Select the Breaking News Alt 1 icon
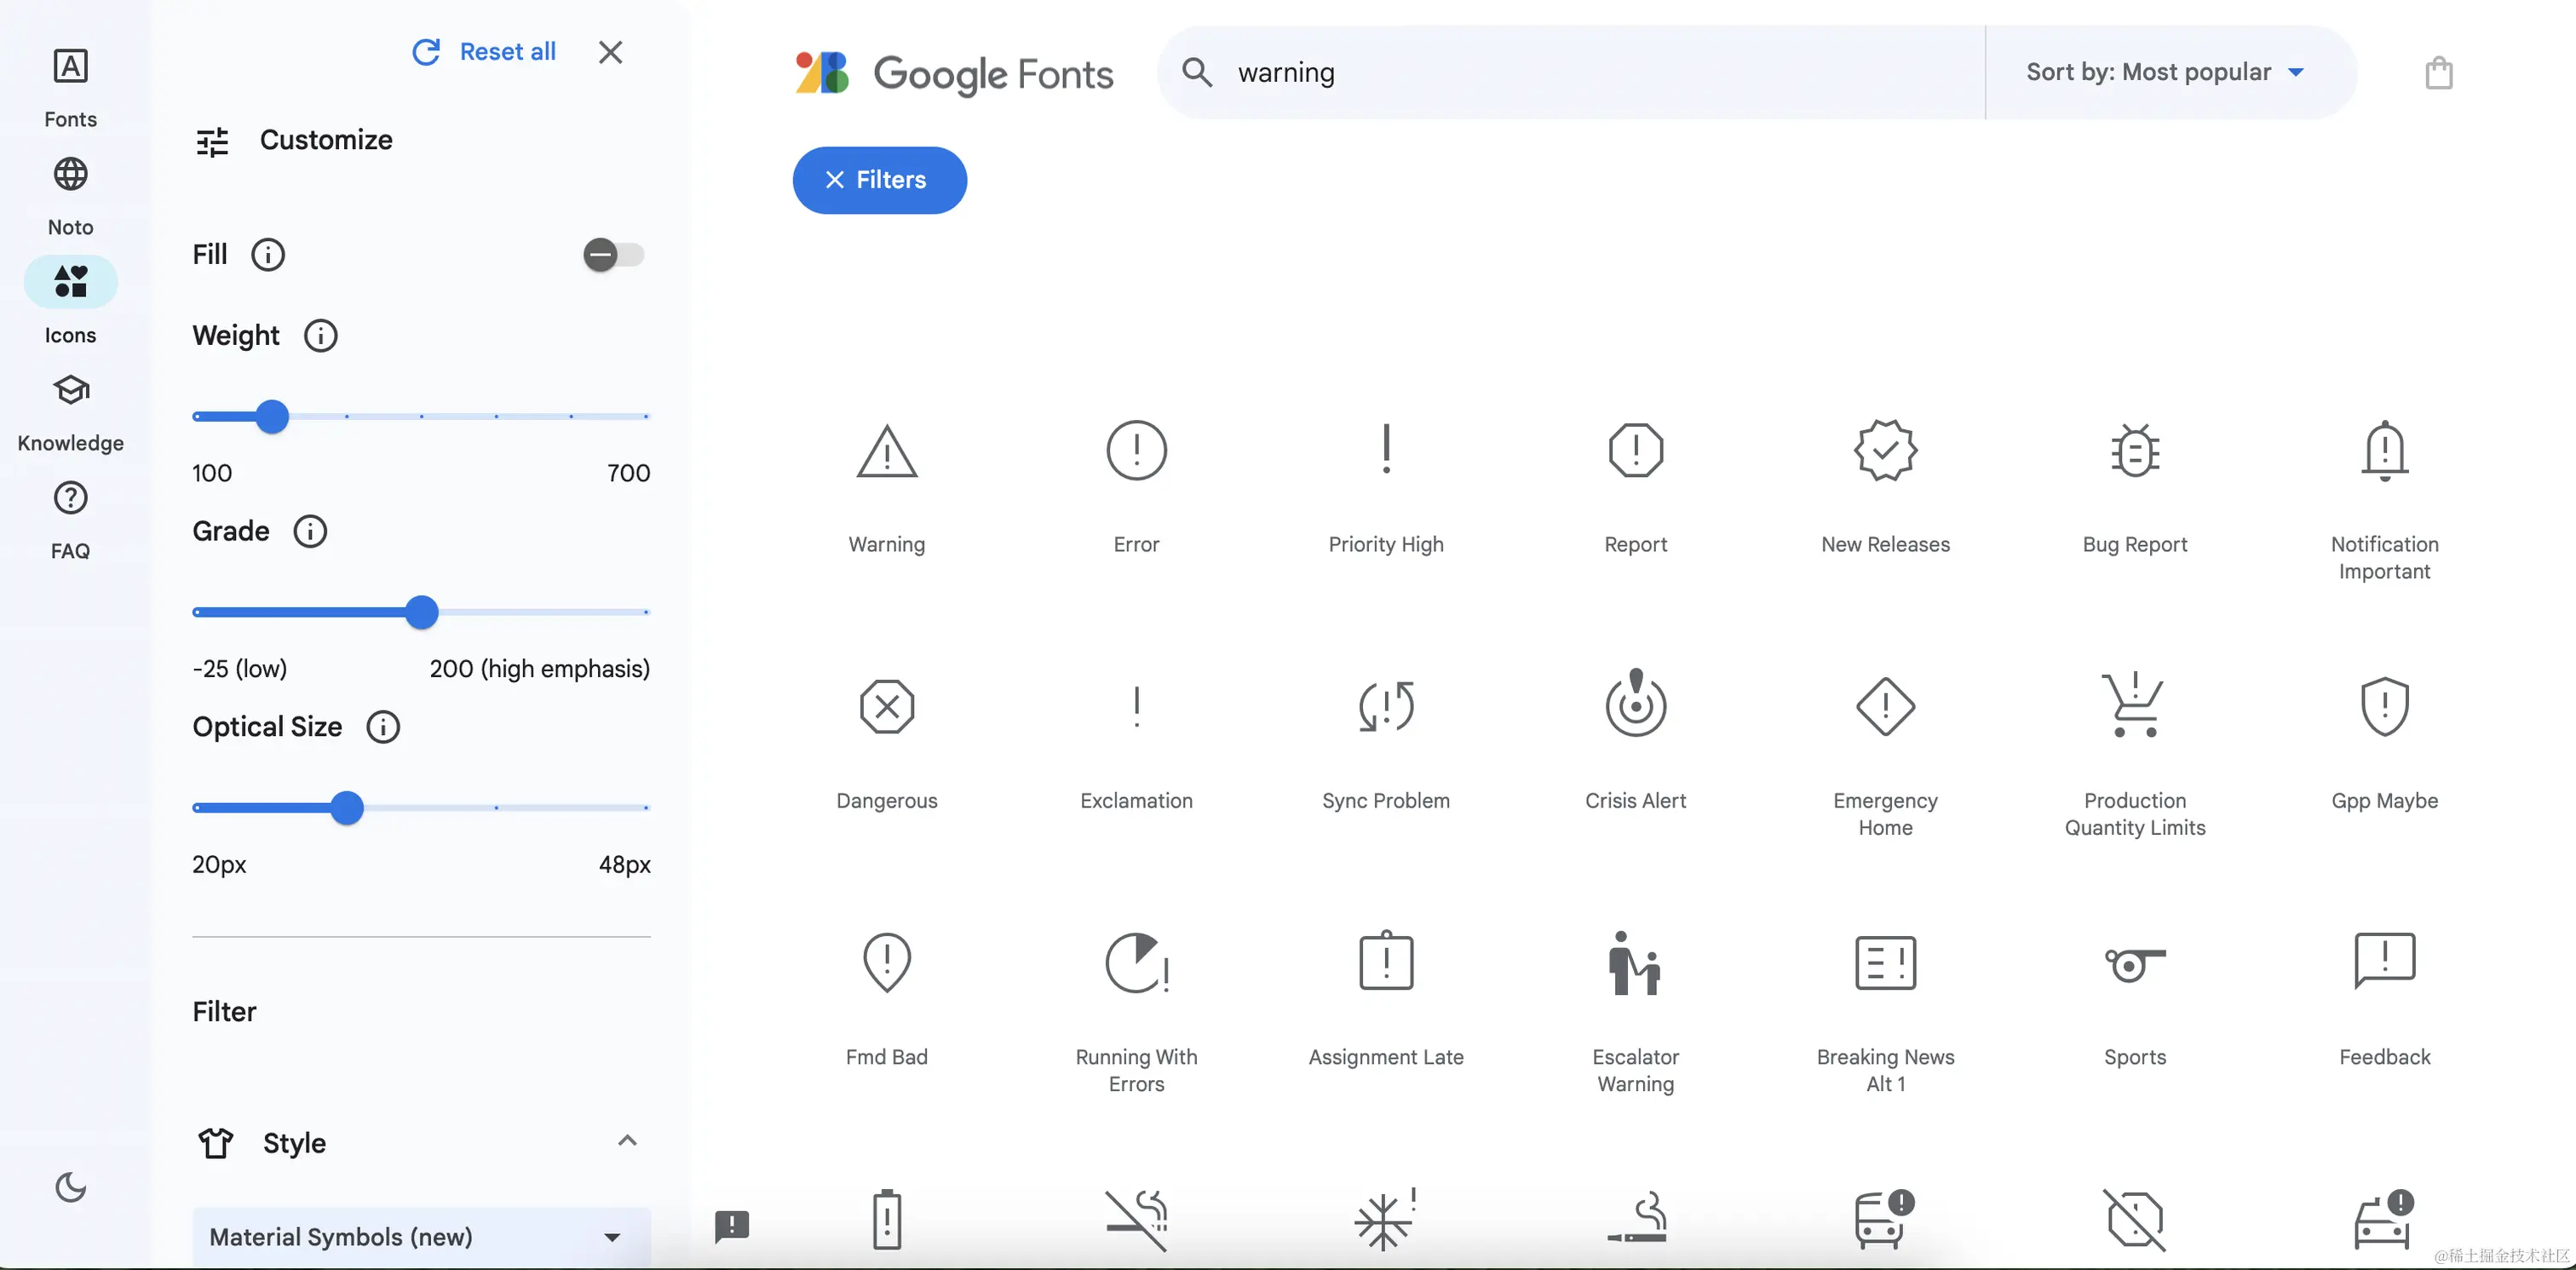Viewport: 2576px width, 1270px height. coord(1884,962)
